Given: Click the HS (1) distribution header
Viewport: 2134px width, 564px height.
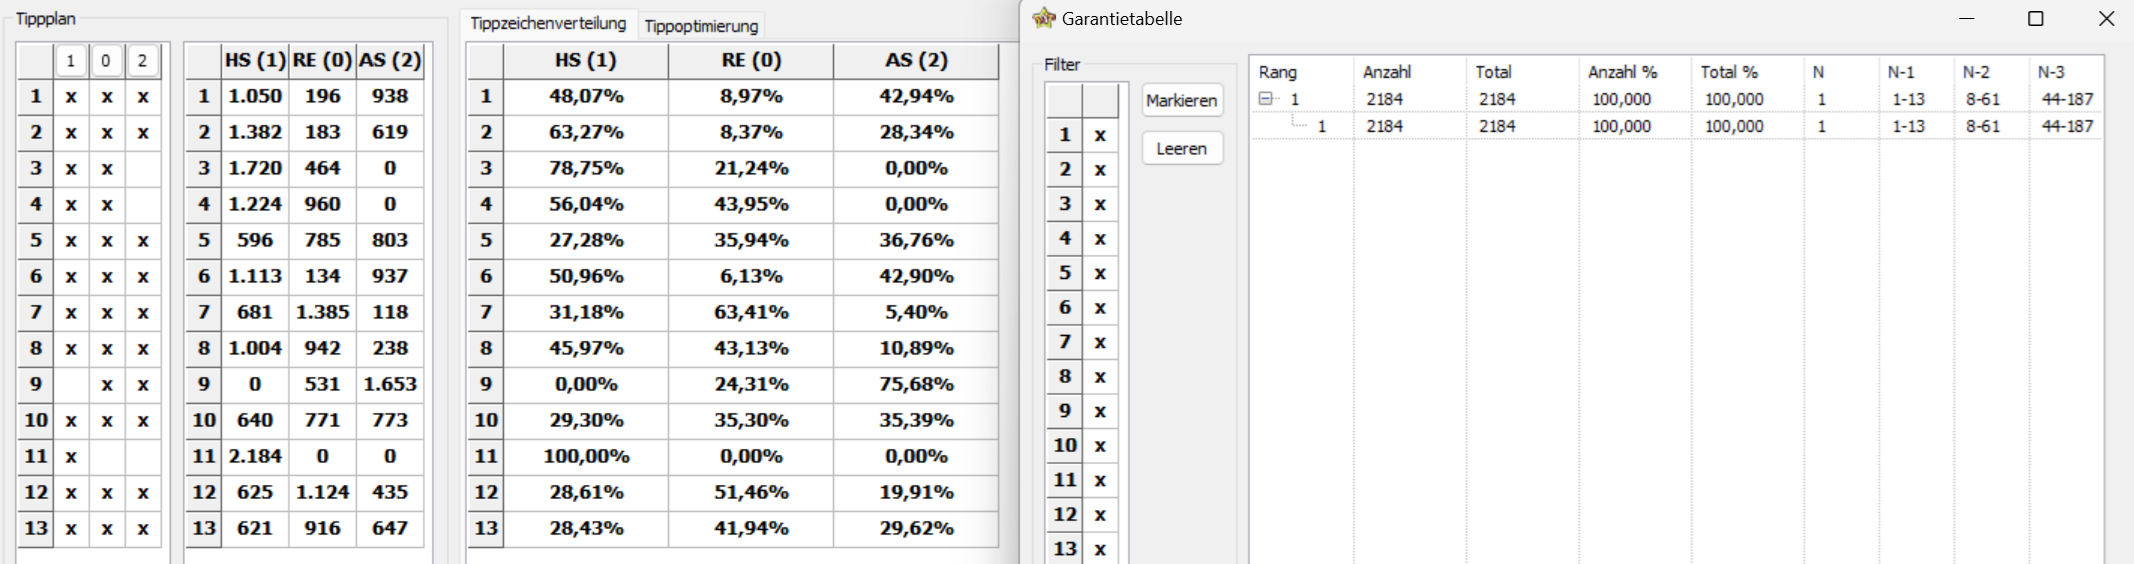Looking at the screenshot, I should [586, 60].
